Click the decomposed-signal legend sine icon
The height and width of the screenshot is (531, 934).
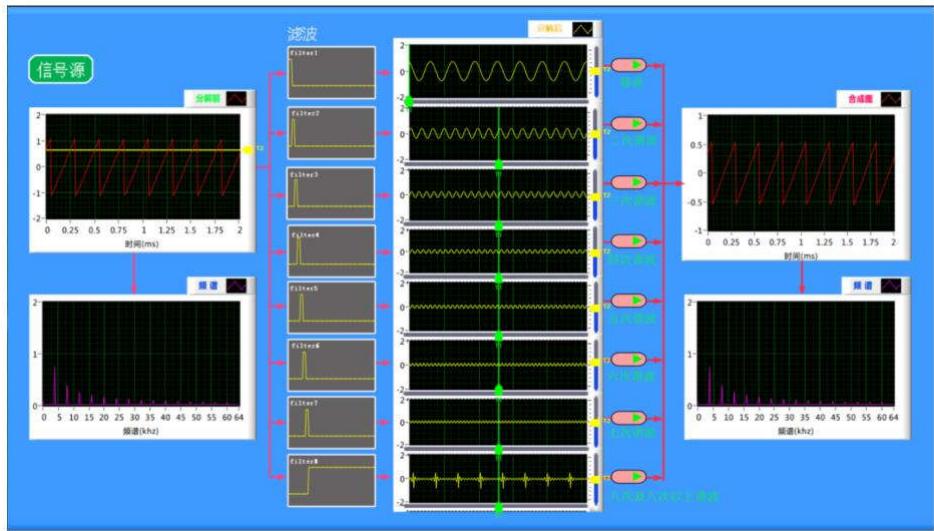click(582, 30)
